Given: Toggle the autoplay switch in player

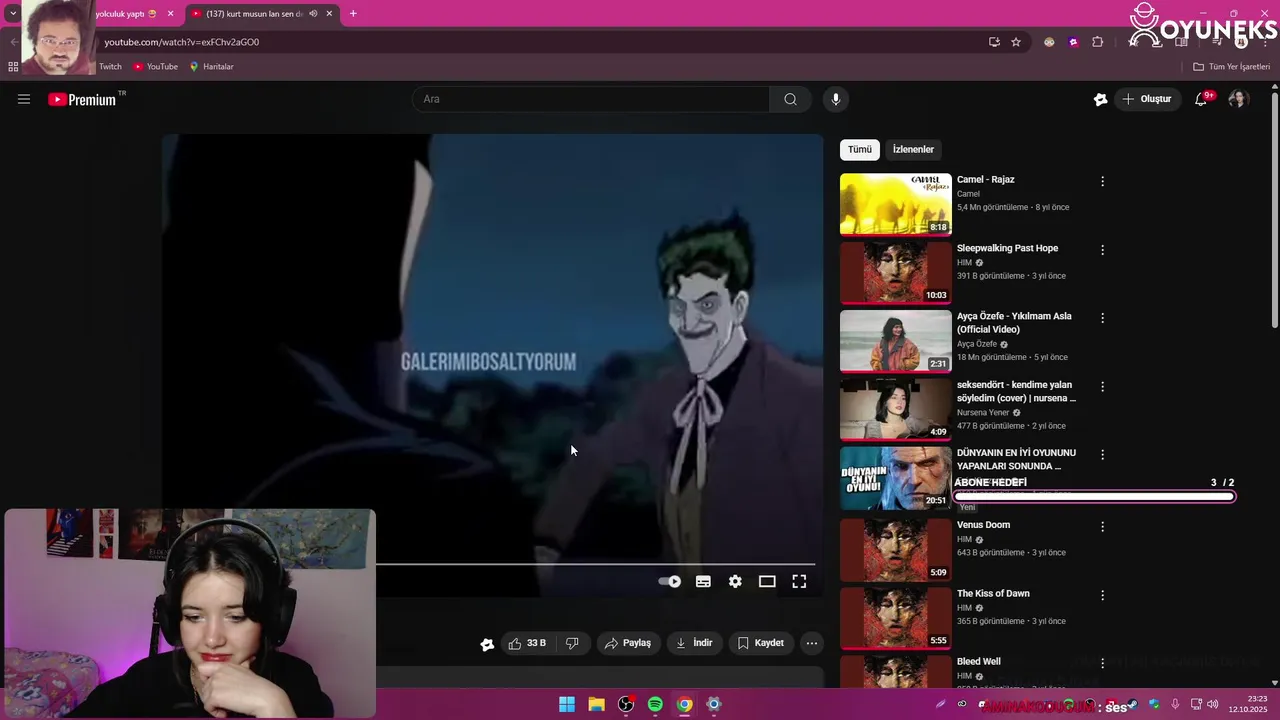Looking at the screenshot, I should point(669,581).
